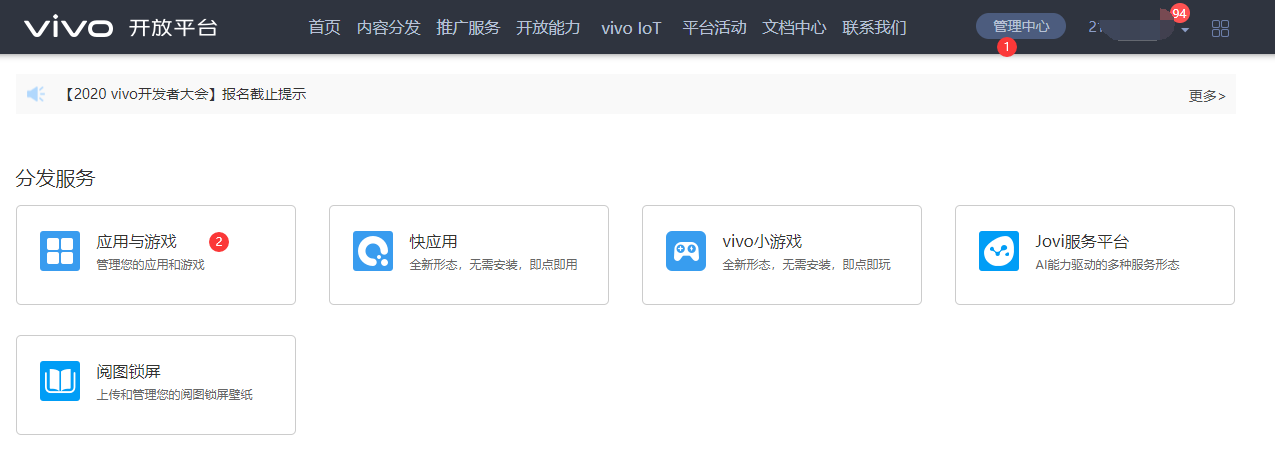Click the 分发服务 section heading
Screen dimensions: 1275x465
56,179
